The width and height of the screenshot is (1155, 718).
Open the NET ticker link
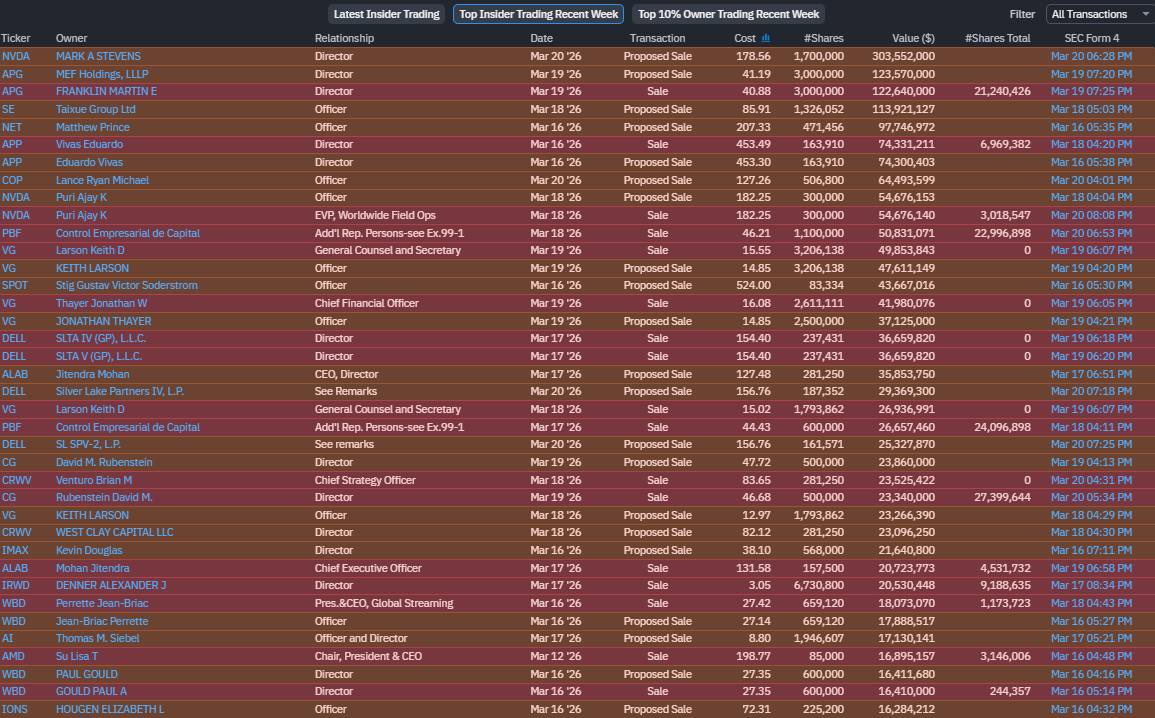[x=12, y=127]
